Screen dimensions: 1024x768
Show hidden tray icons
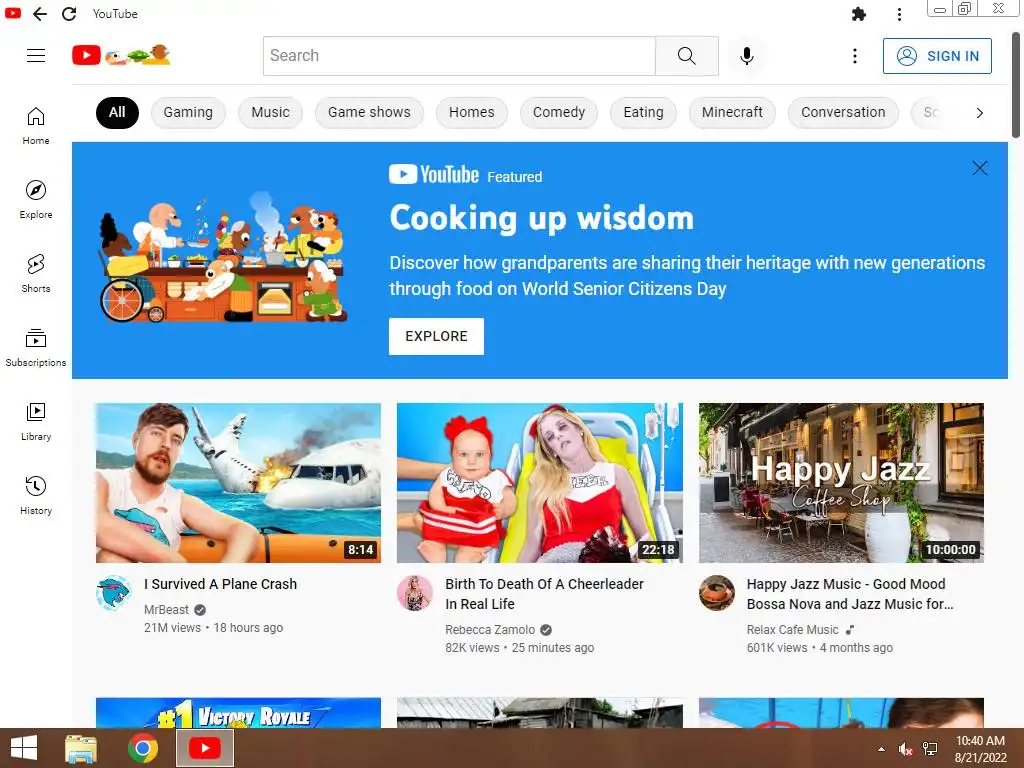tap(881, 749)
